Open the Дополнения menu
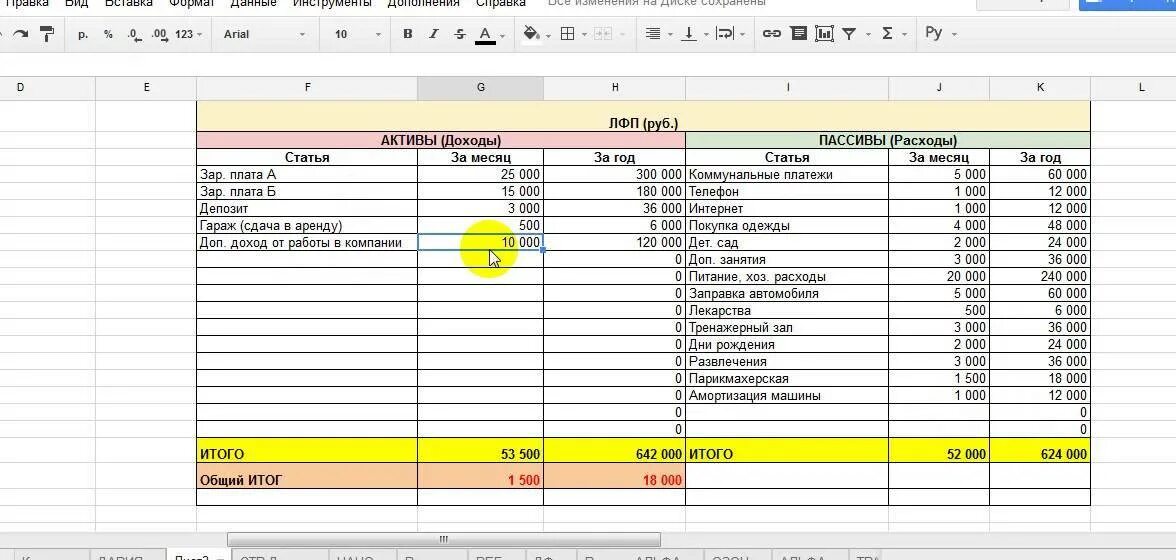Viewport: 1176px width, 560px height. click(x=424, y=3)
